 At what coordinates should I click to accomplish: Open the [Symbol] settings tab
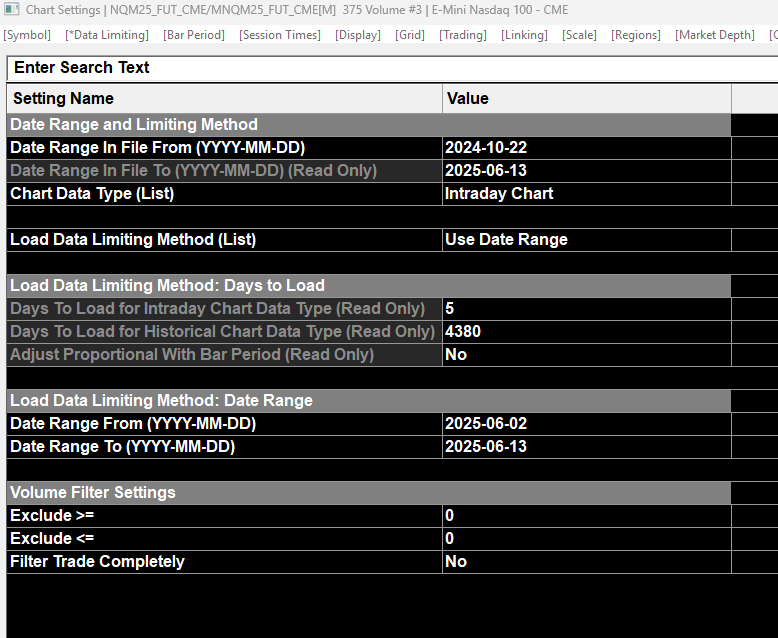point(27,35)
